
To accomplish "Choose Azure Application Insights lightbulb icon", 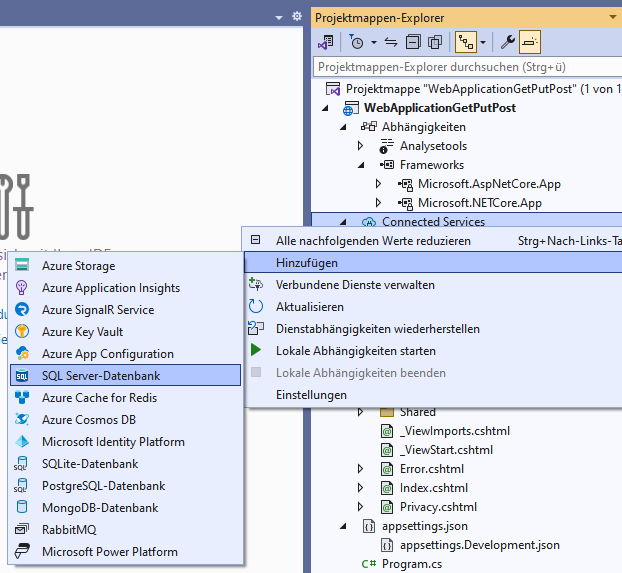I will coord(22,288).
